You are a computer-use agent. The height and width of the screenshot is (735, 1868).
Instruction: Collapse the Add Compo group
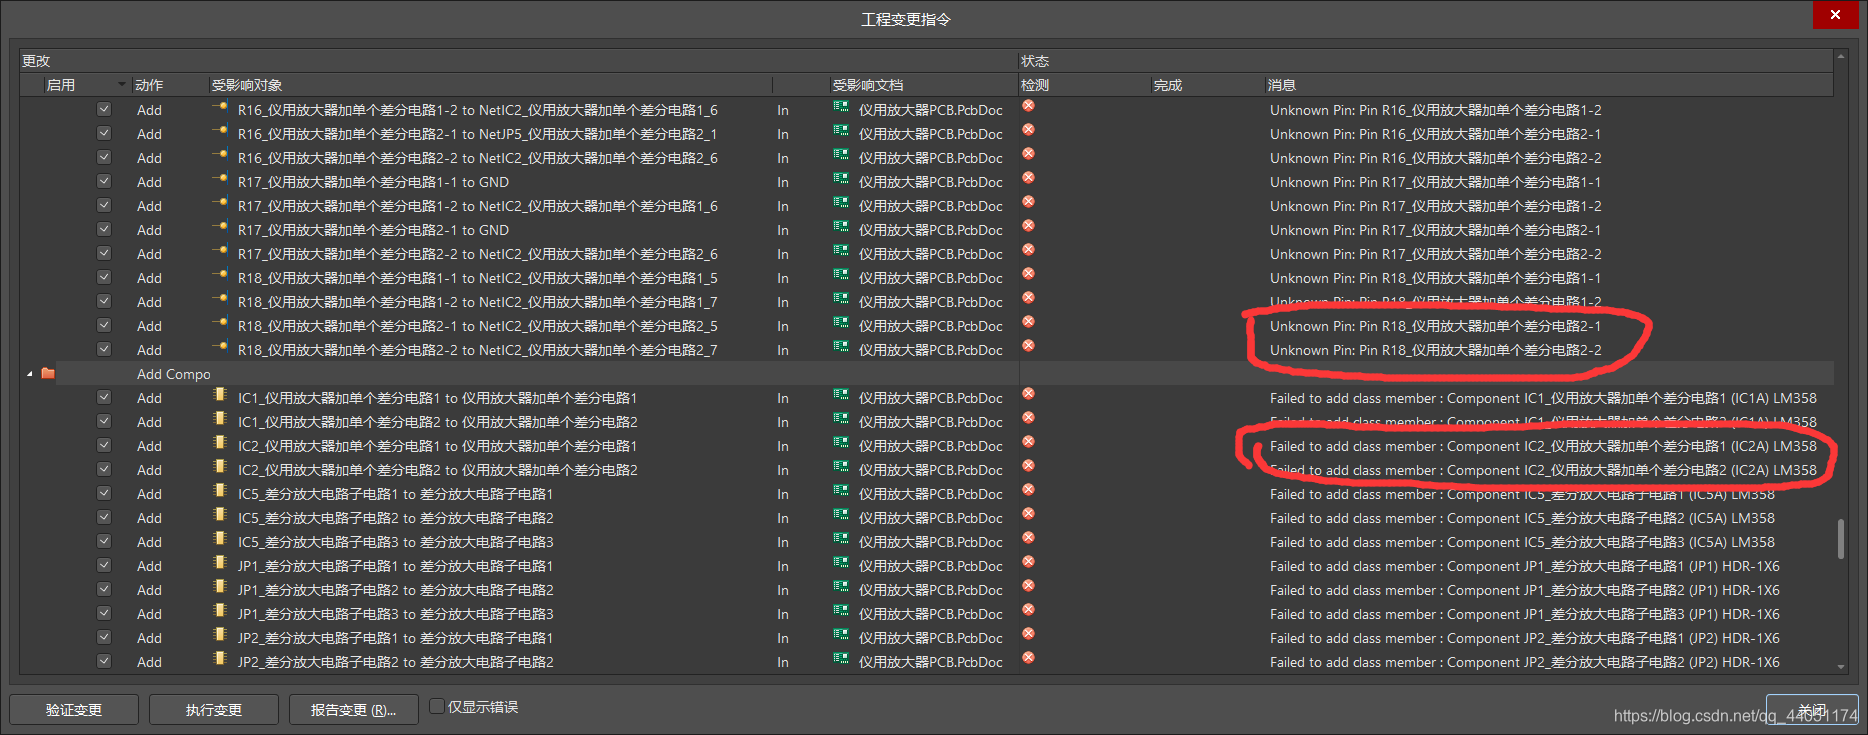click(29, 374)
